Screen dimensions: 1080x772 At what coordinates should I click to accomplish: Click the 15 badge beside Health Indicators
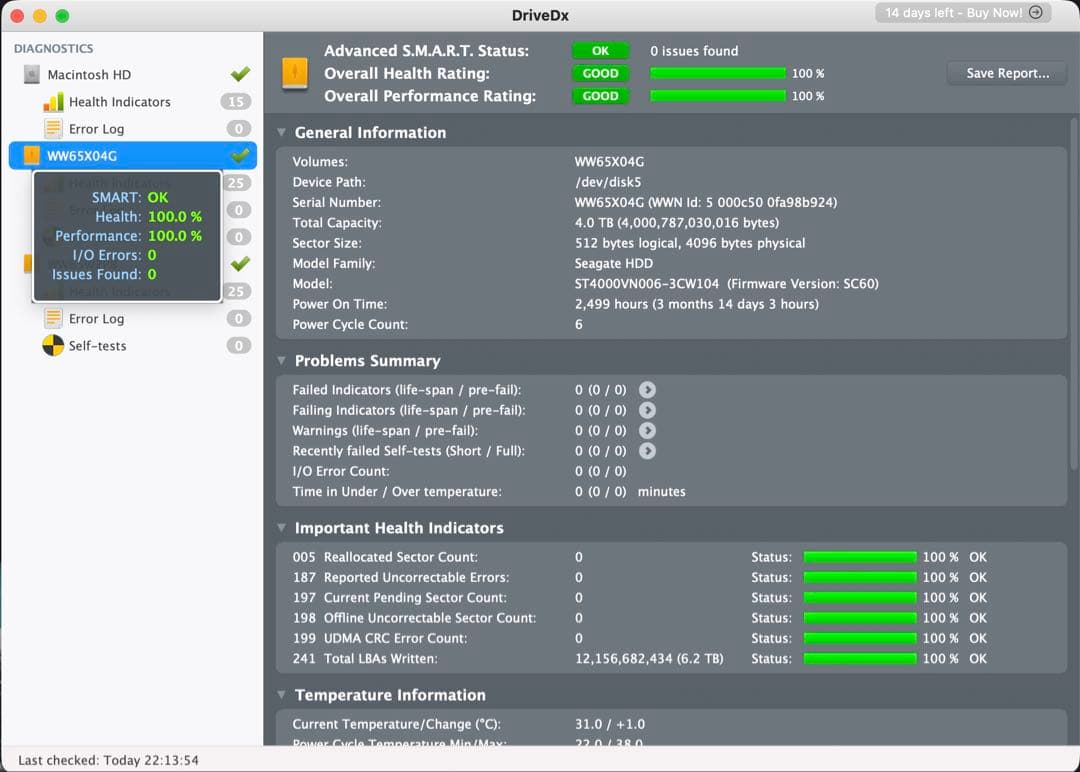coord(236,102)
